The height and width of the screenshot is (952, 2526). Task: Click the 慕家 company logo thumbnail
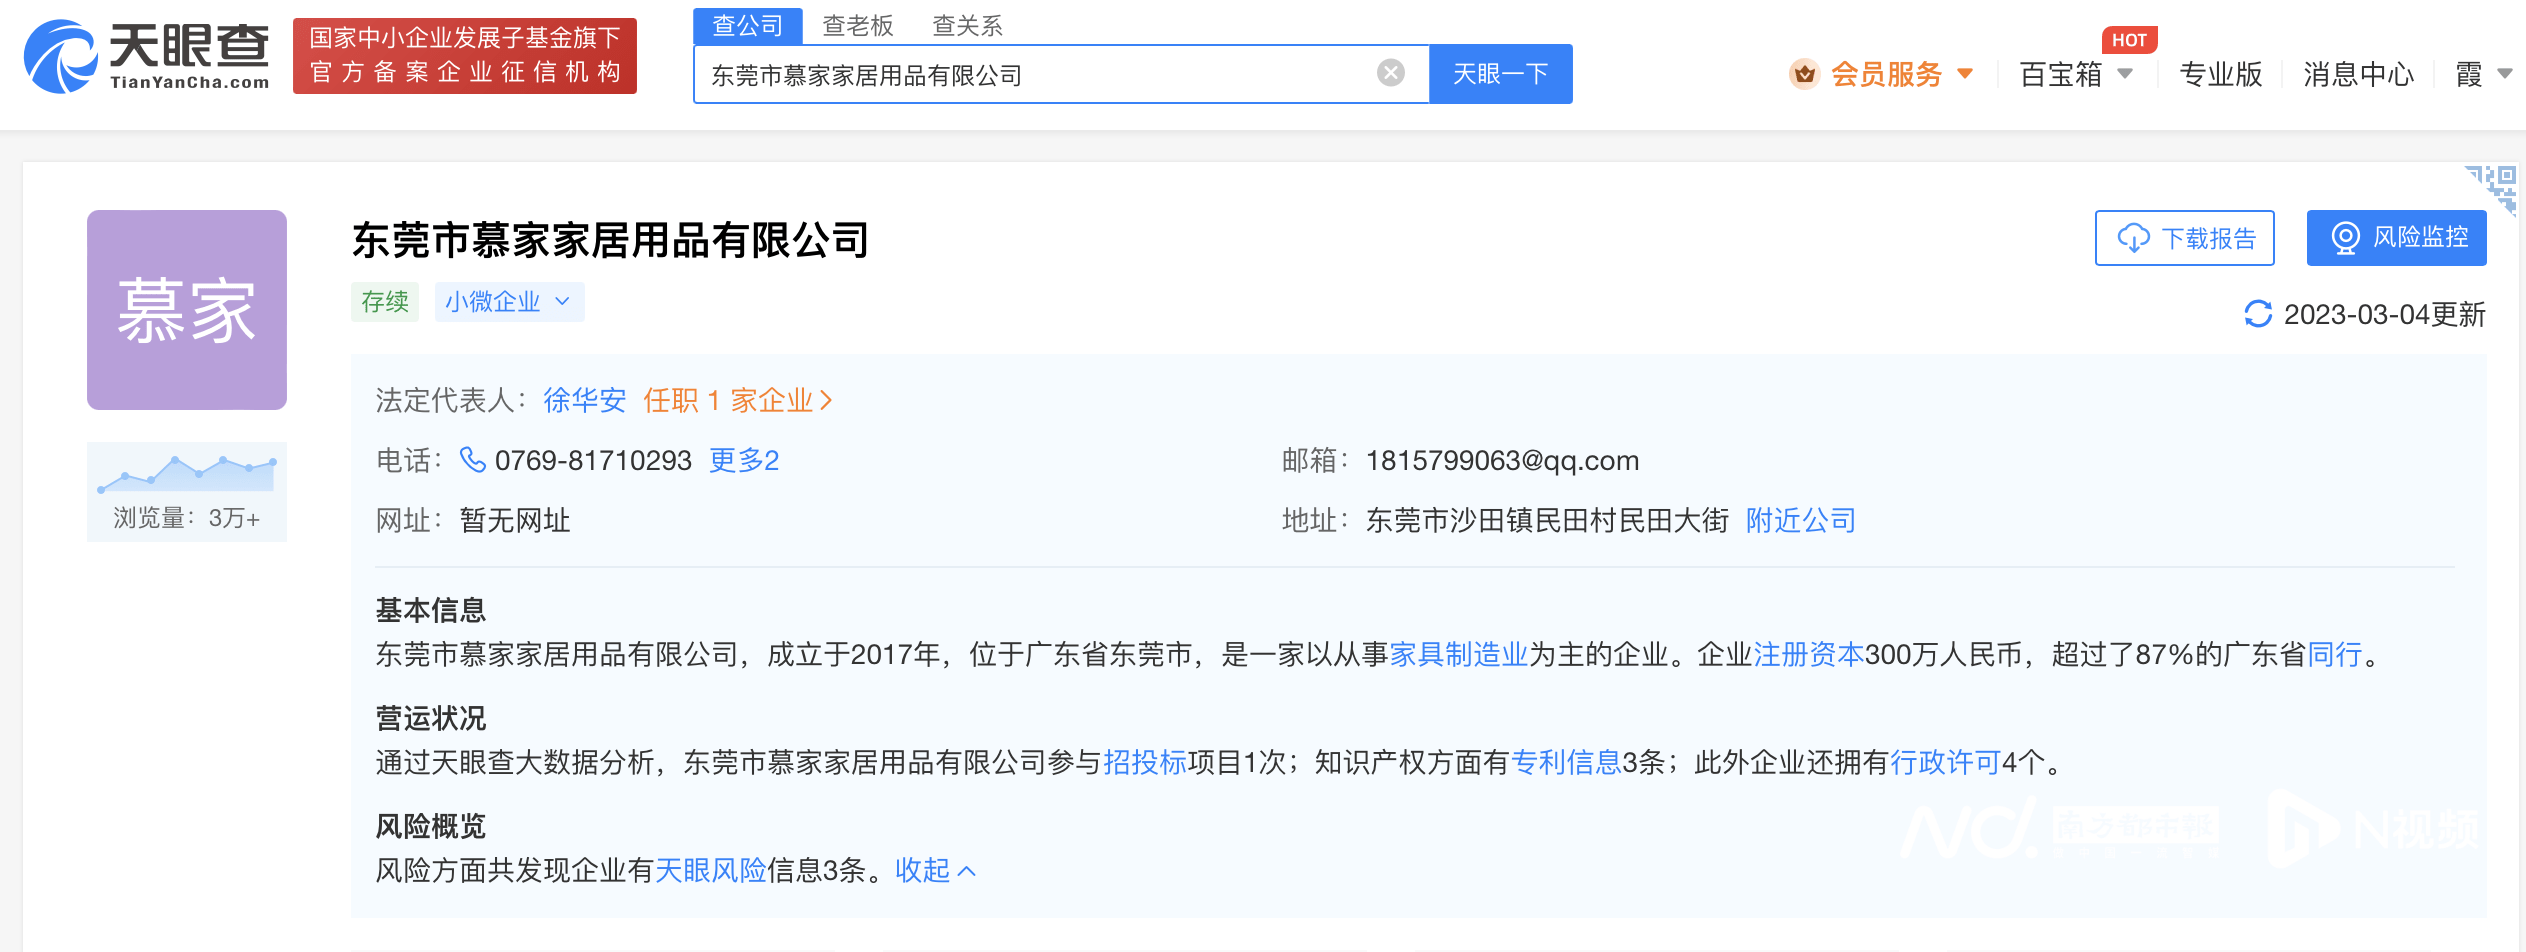click(187, 310)
